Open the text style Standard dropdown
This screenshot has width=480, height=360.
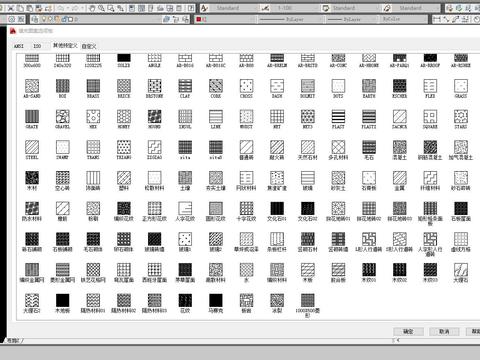pyautogui.click(x=233, y=8)
